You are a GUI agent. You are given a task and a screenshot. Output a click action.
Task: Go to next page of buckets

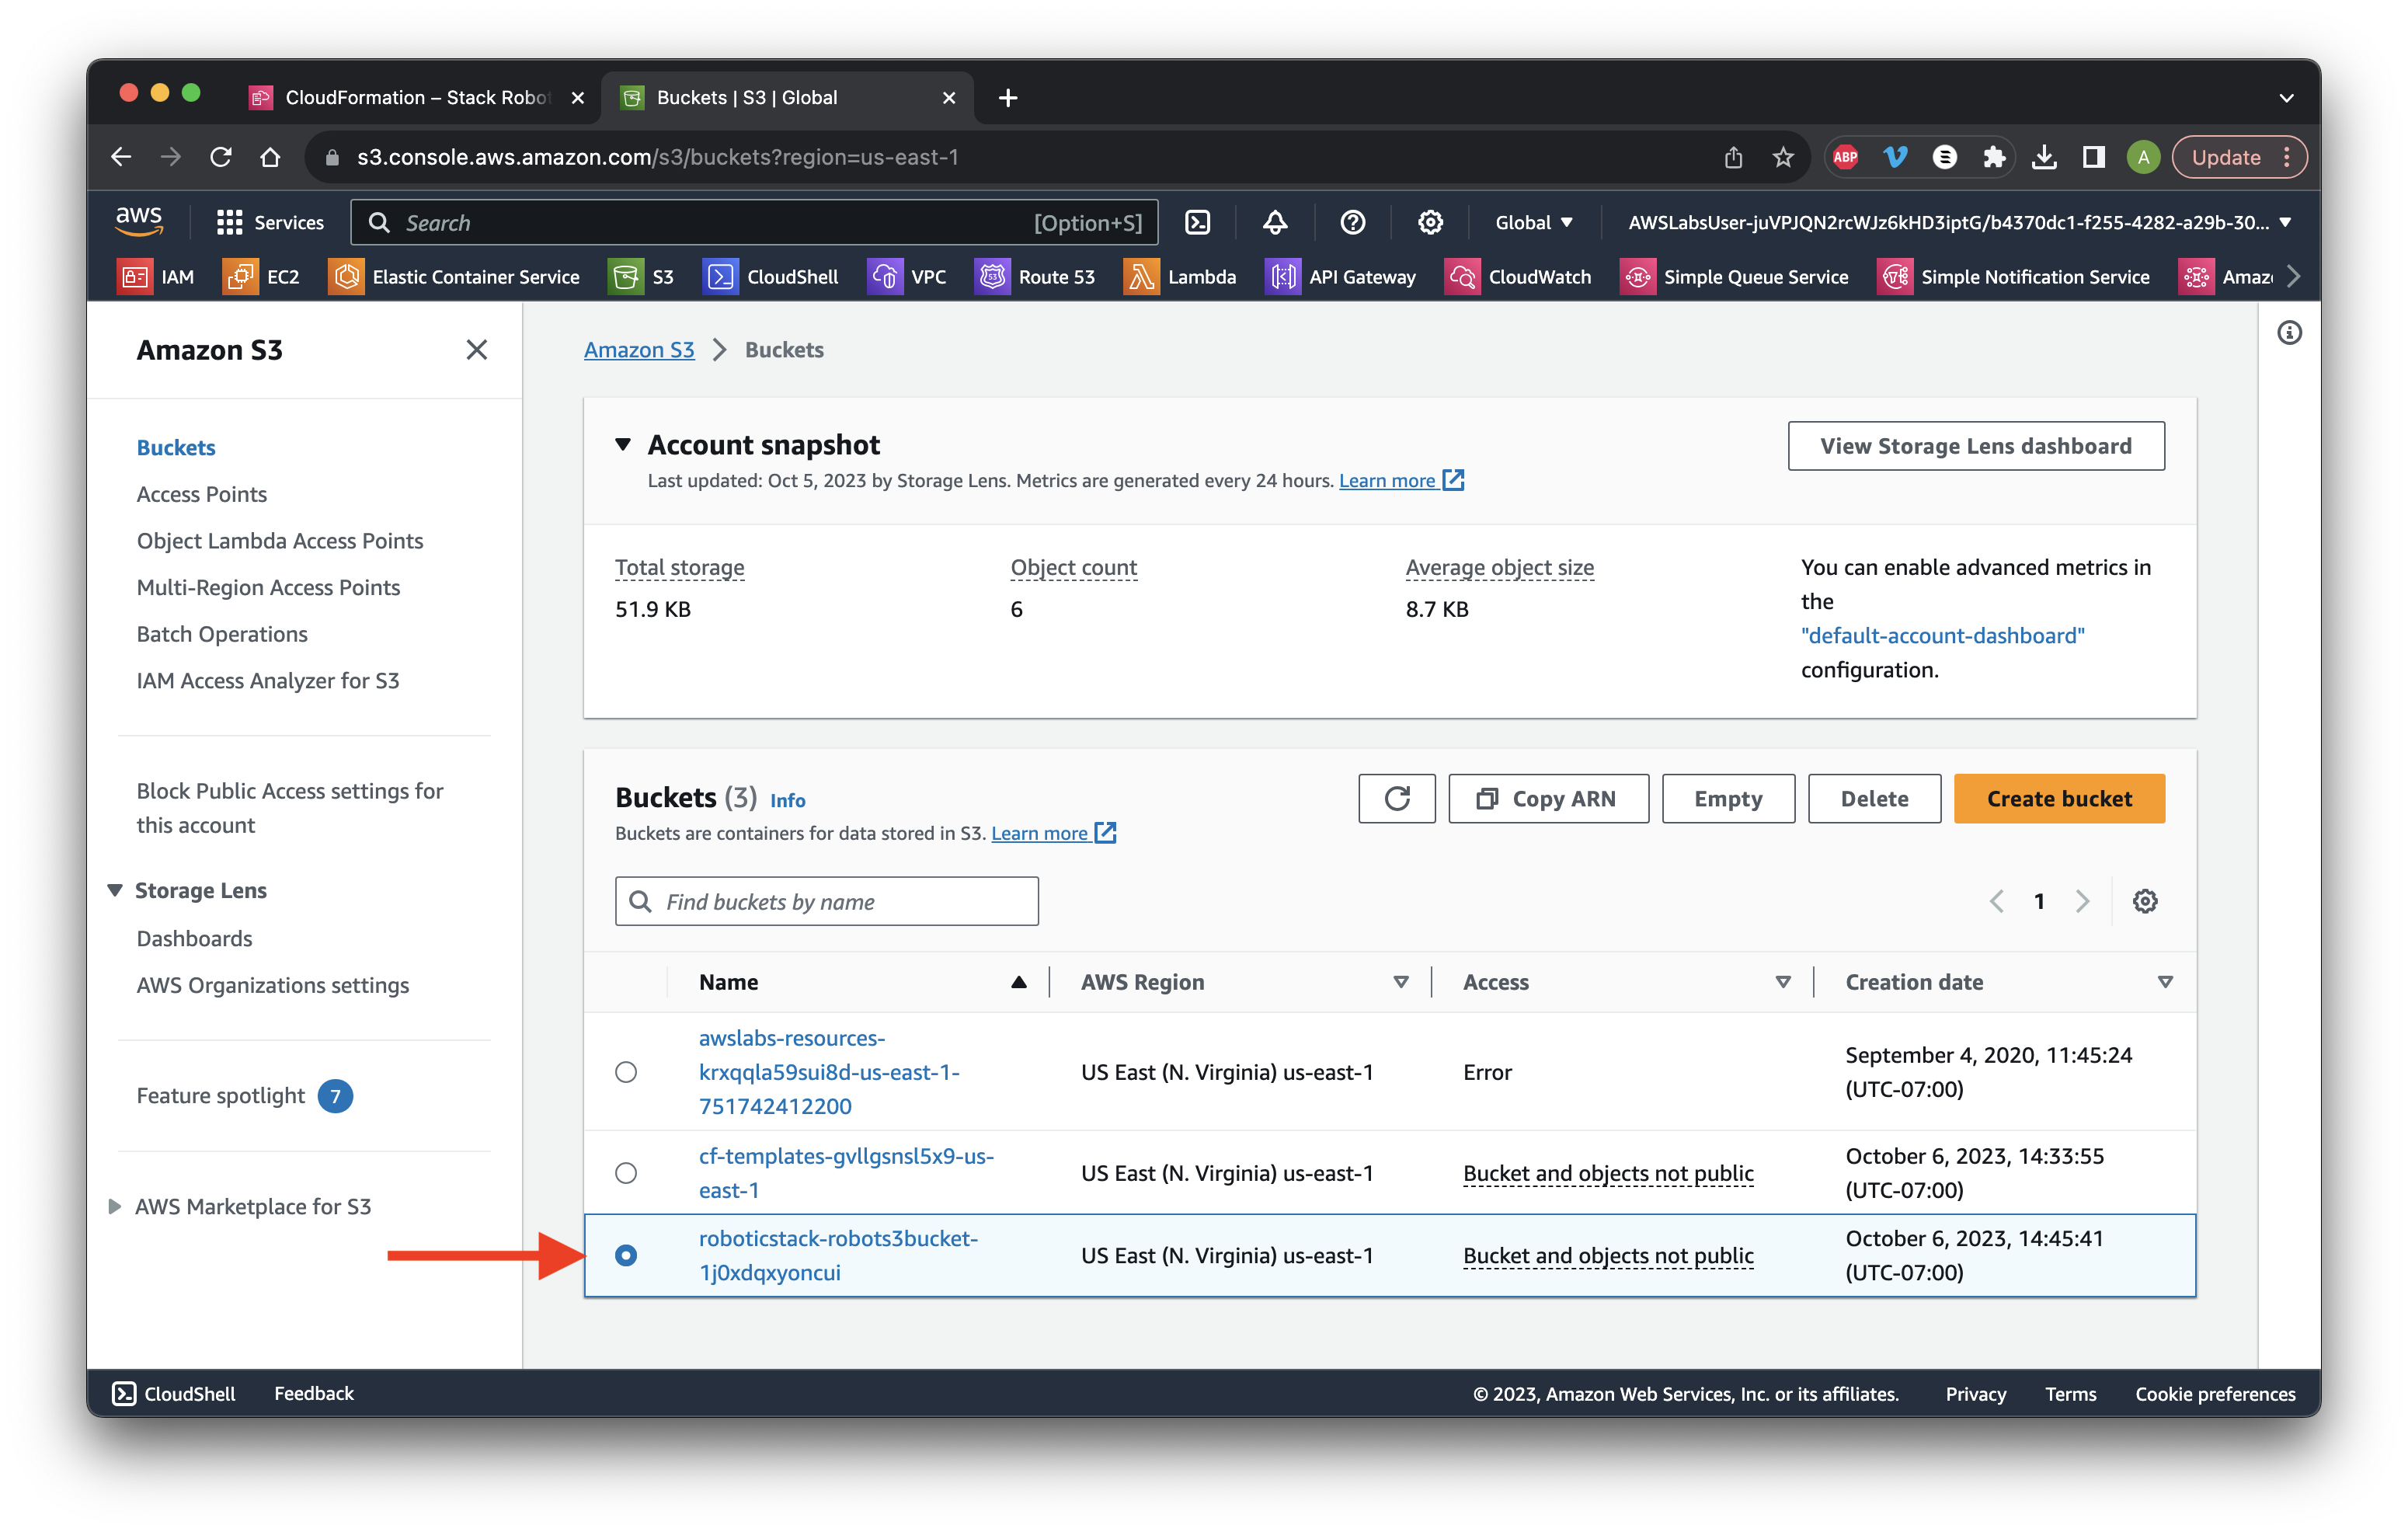(2082, 901)
